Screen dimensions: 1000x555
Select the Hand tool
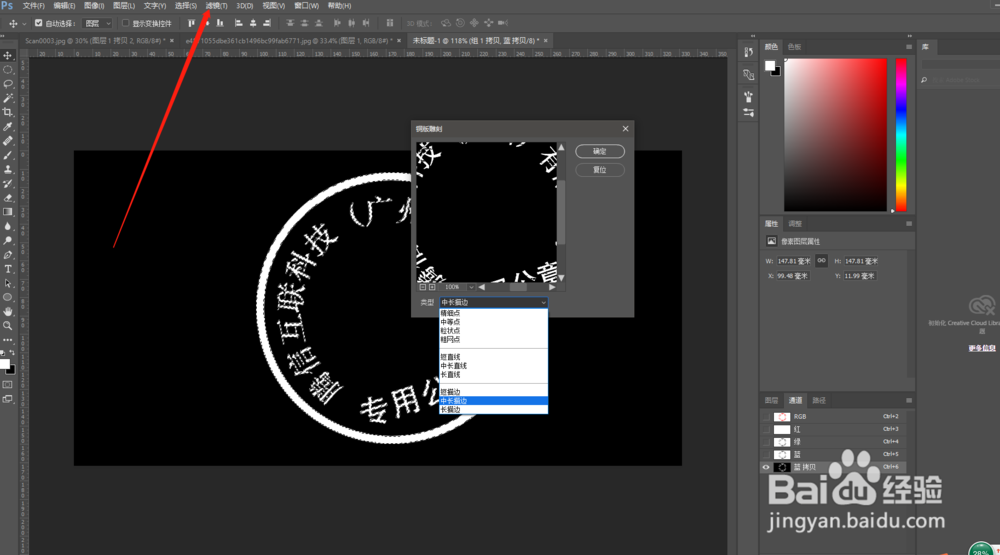click(x=8, y=311)
